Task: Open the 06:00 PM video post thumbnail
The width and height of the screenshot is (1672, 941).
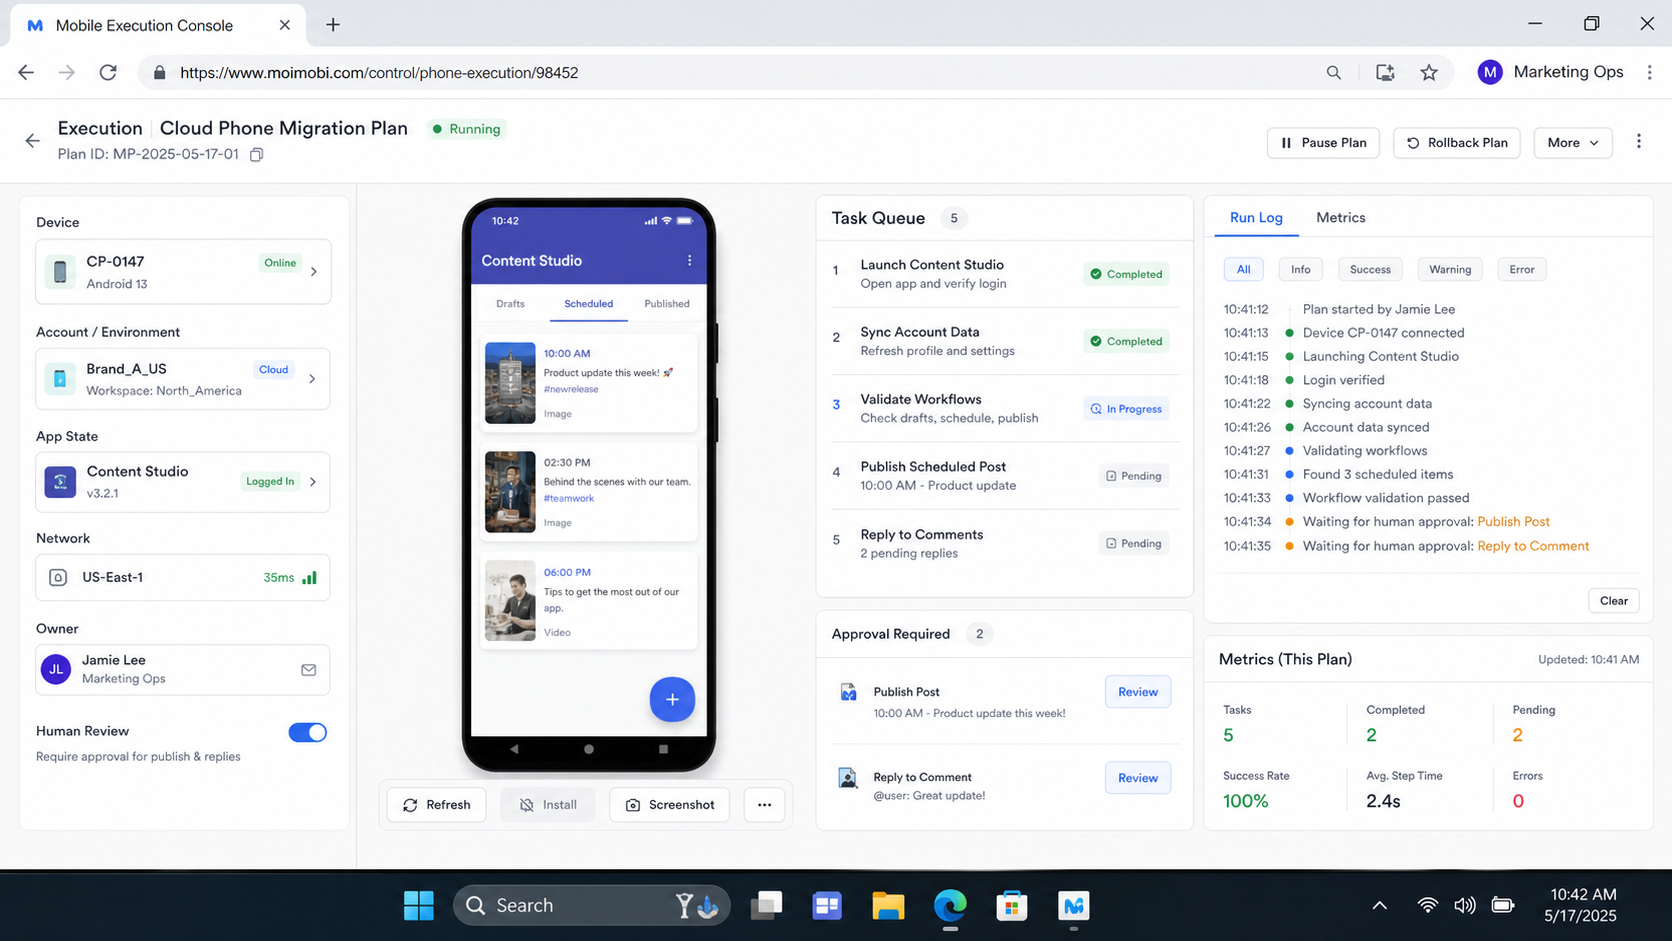Action: point(510,601)
